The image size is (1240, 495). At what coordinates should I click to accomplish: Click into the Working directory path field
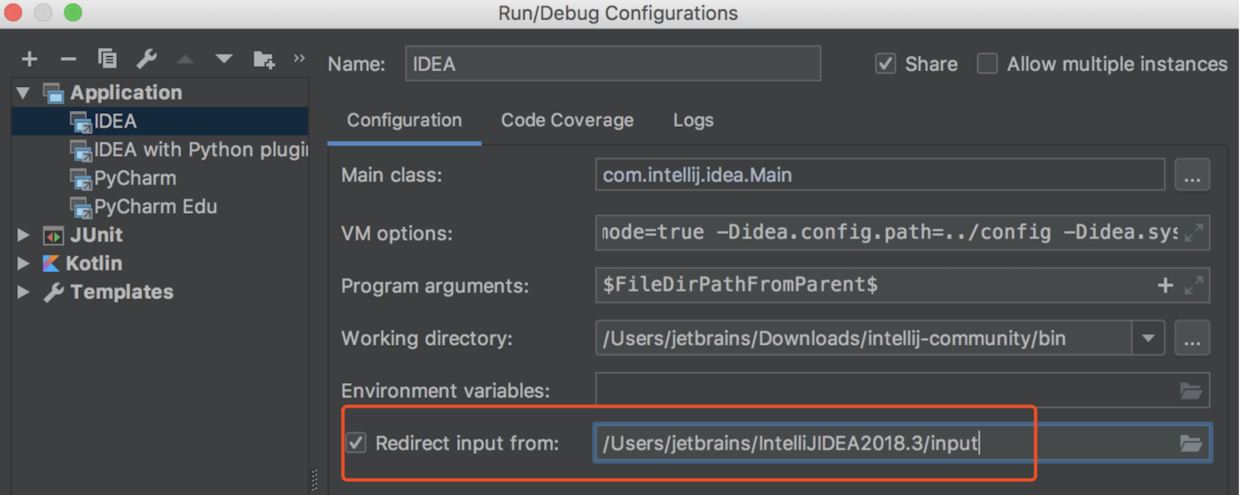click(x=864, y=338)
